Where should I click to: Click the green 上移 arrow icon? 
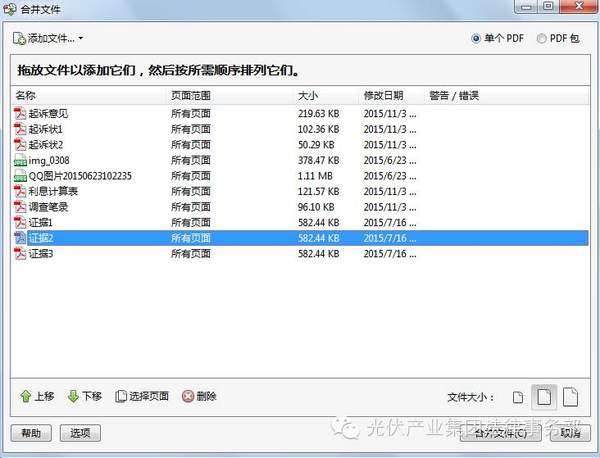(x=25, y=396)
